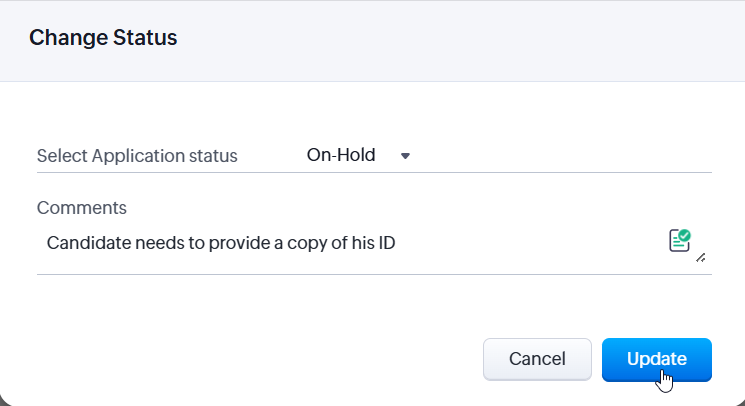
Task: Click the blank area left of Cancel
Action: click(x=250, y=359)
